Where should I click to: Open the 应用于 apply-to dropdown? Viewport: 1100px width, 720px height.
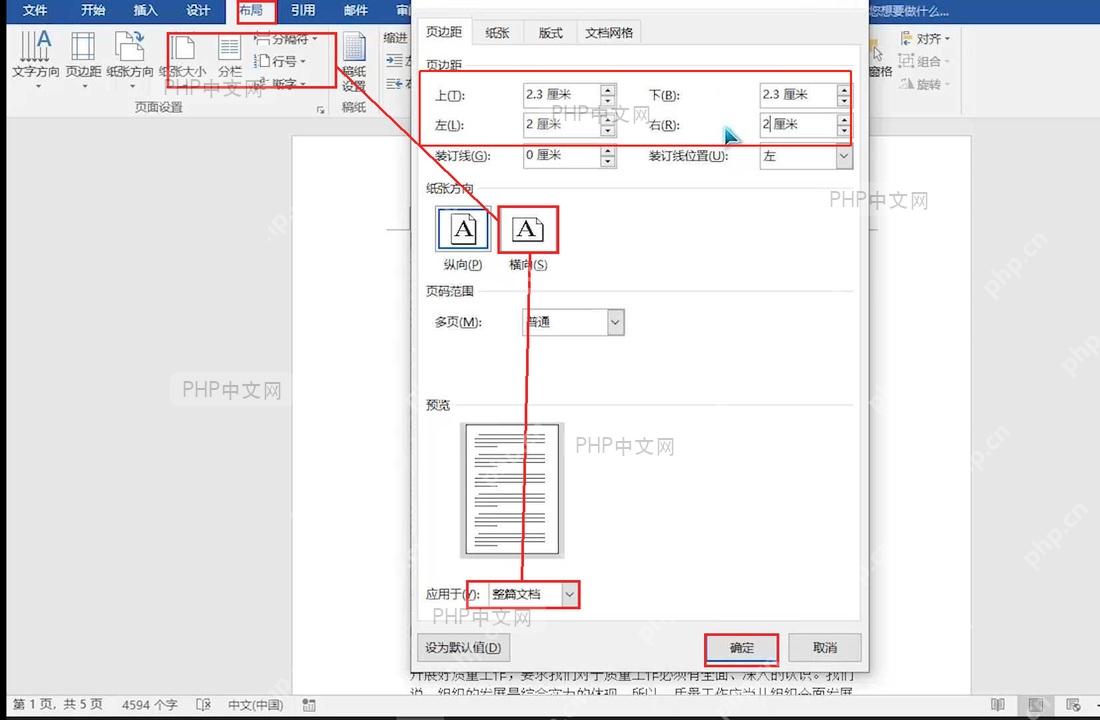(570, 594)
